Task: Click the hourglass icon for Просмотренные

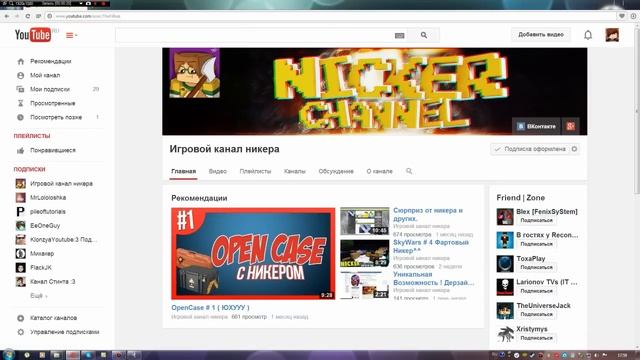Action: pyautogui.click(x=21, y=103)
